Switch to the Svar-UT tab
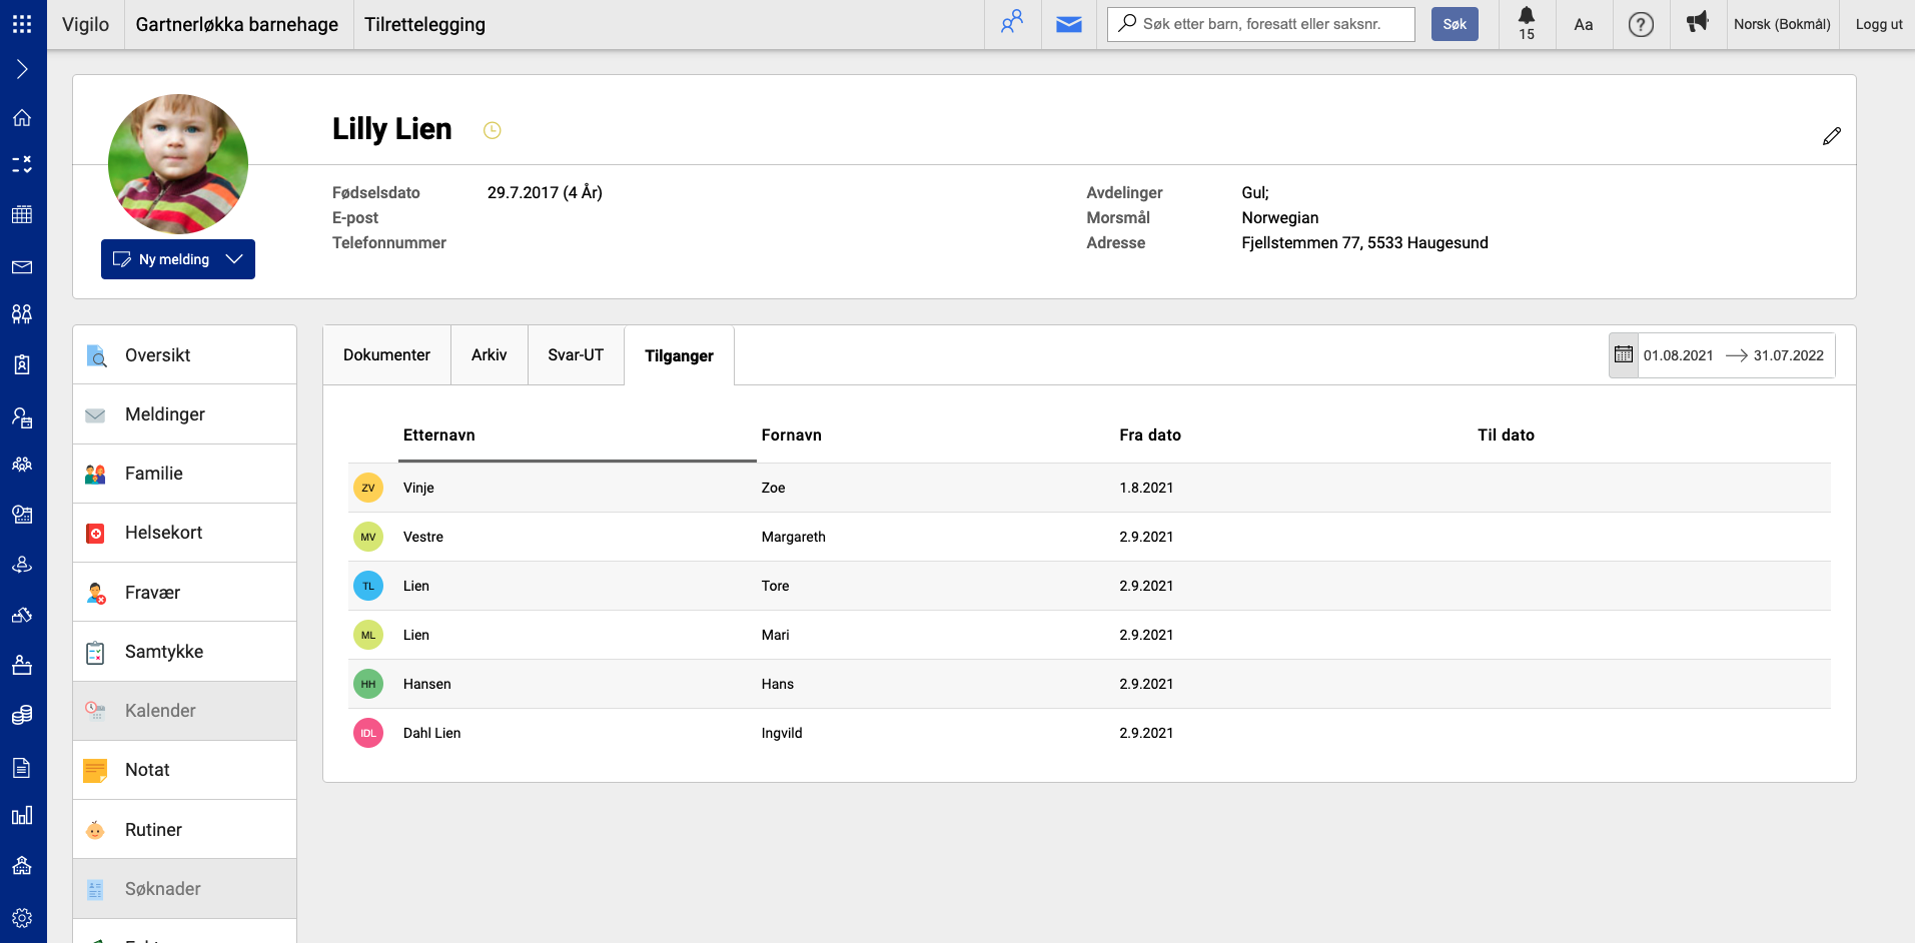This screenshot has width=1915, height=943. click(575, 355)
